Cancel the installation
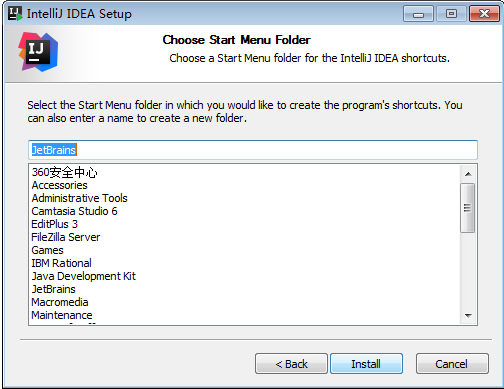Viewport: 504px width, 389px height. pos(452,364)
